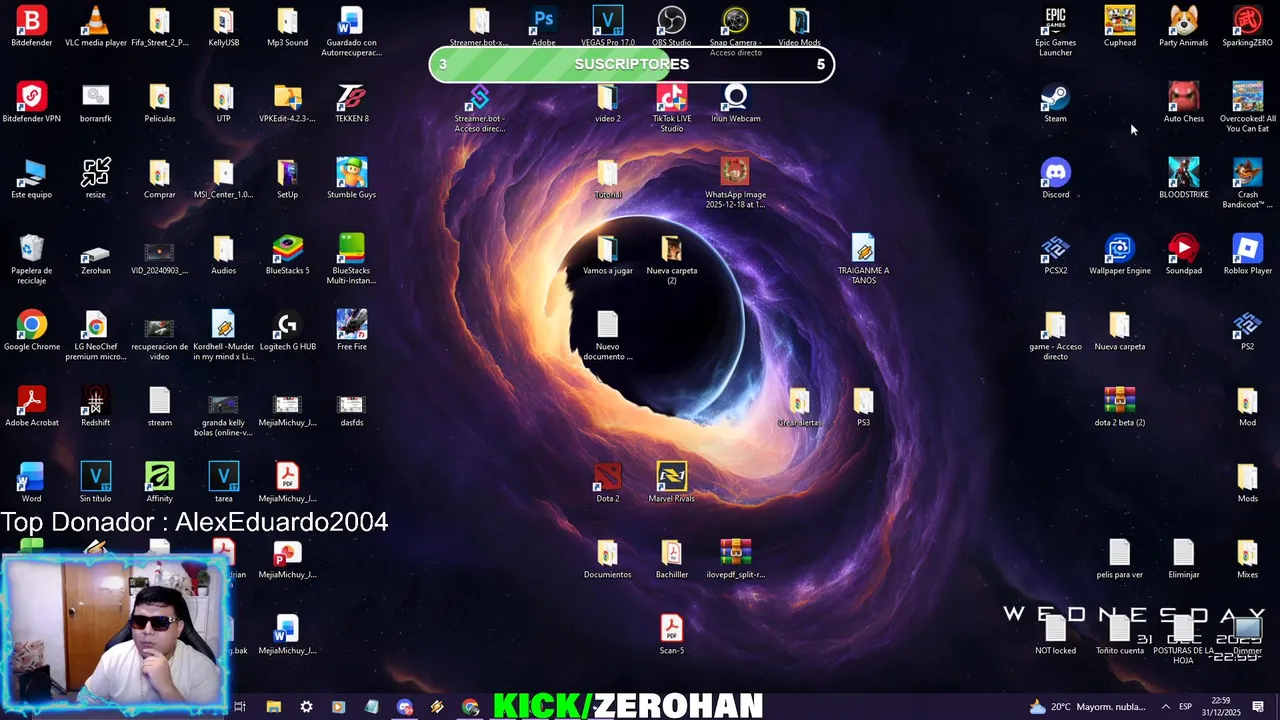Open Free Fire game shortcut
This screenshot has width=1280, height=720.
[x=352, y=331]
